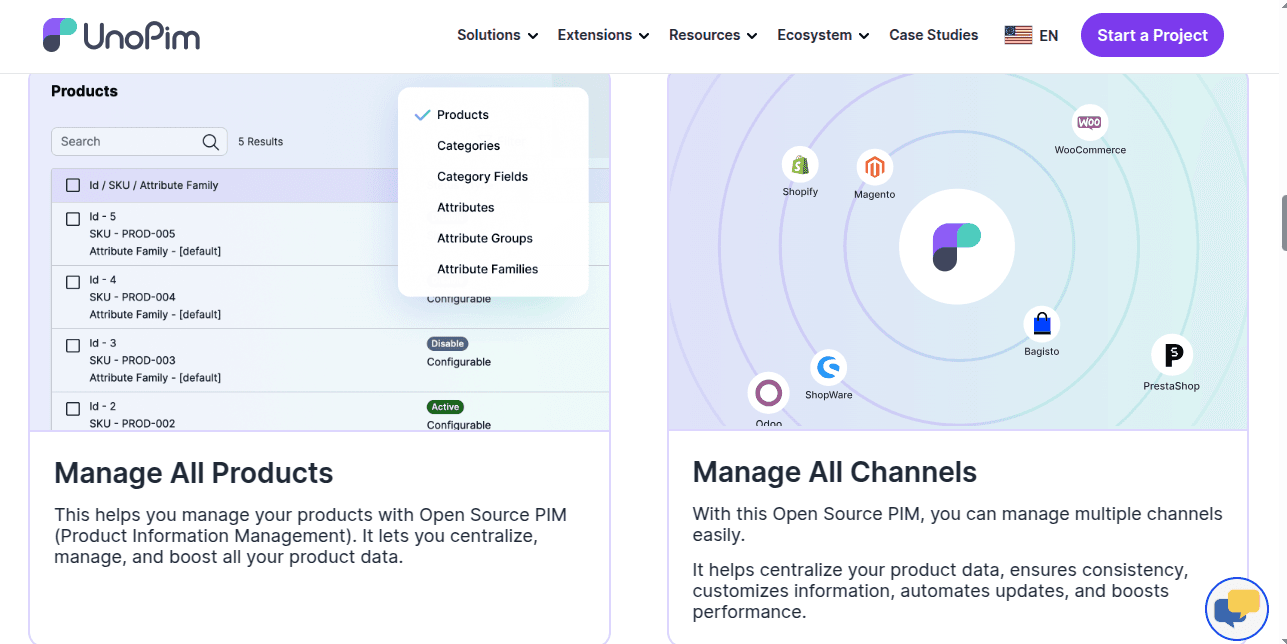Expand the Solutions dropdown menu
This screenshot has width=1287, height=644.
point(497,35)
